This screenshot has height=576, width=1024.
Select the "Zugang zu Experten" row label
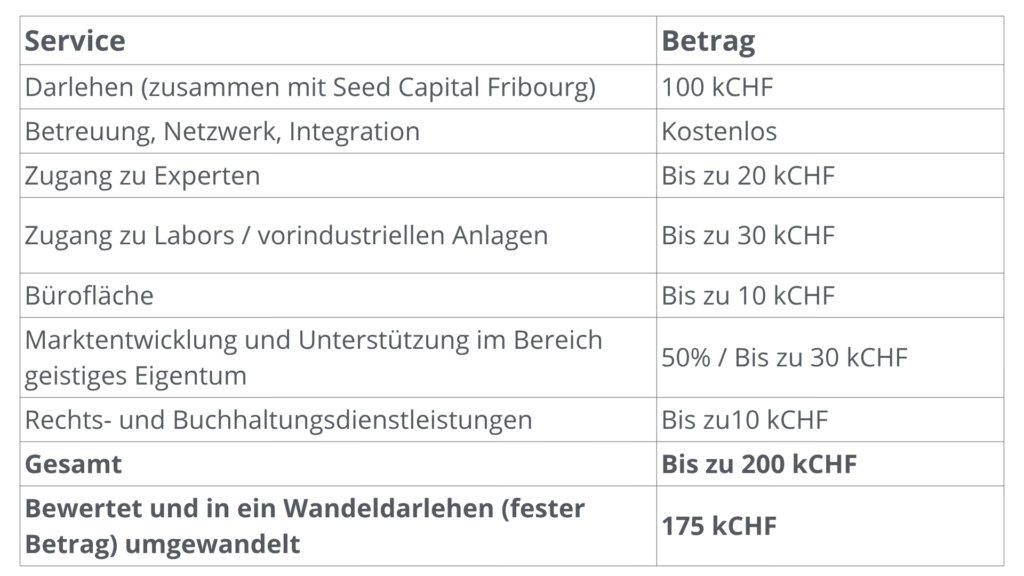142,176
